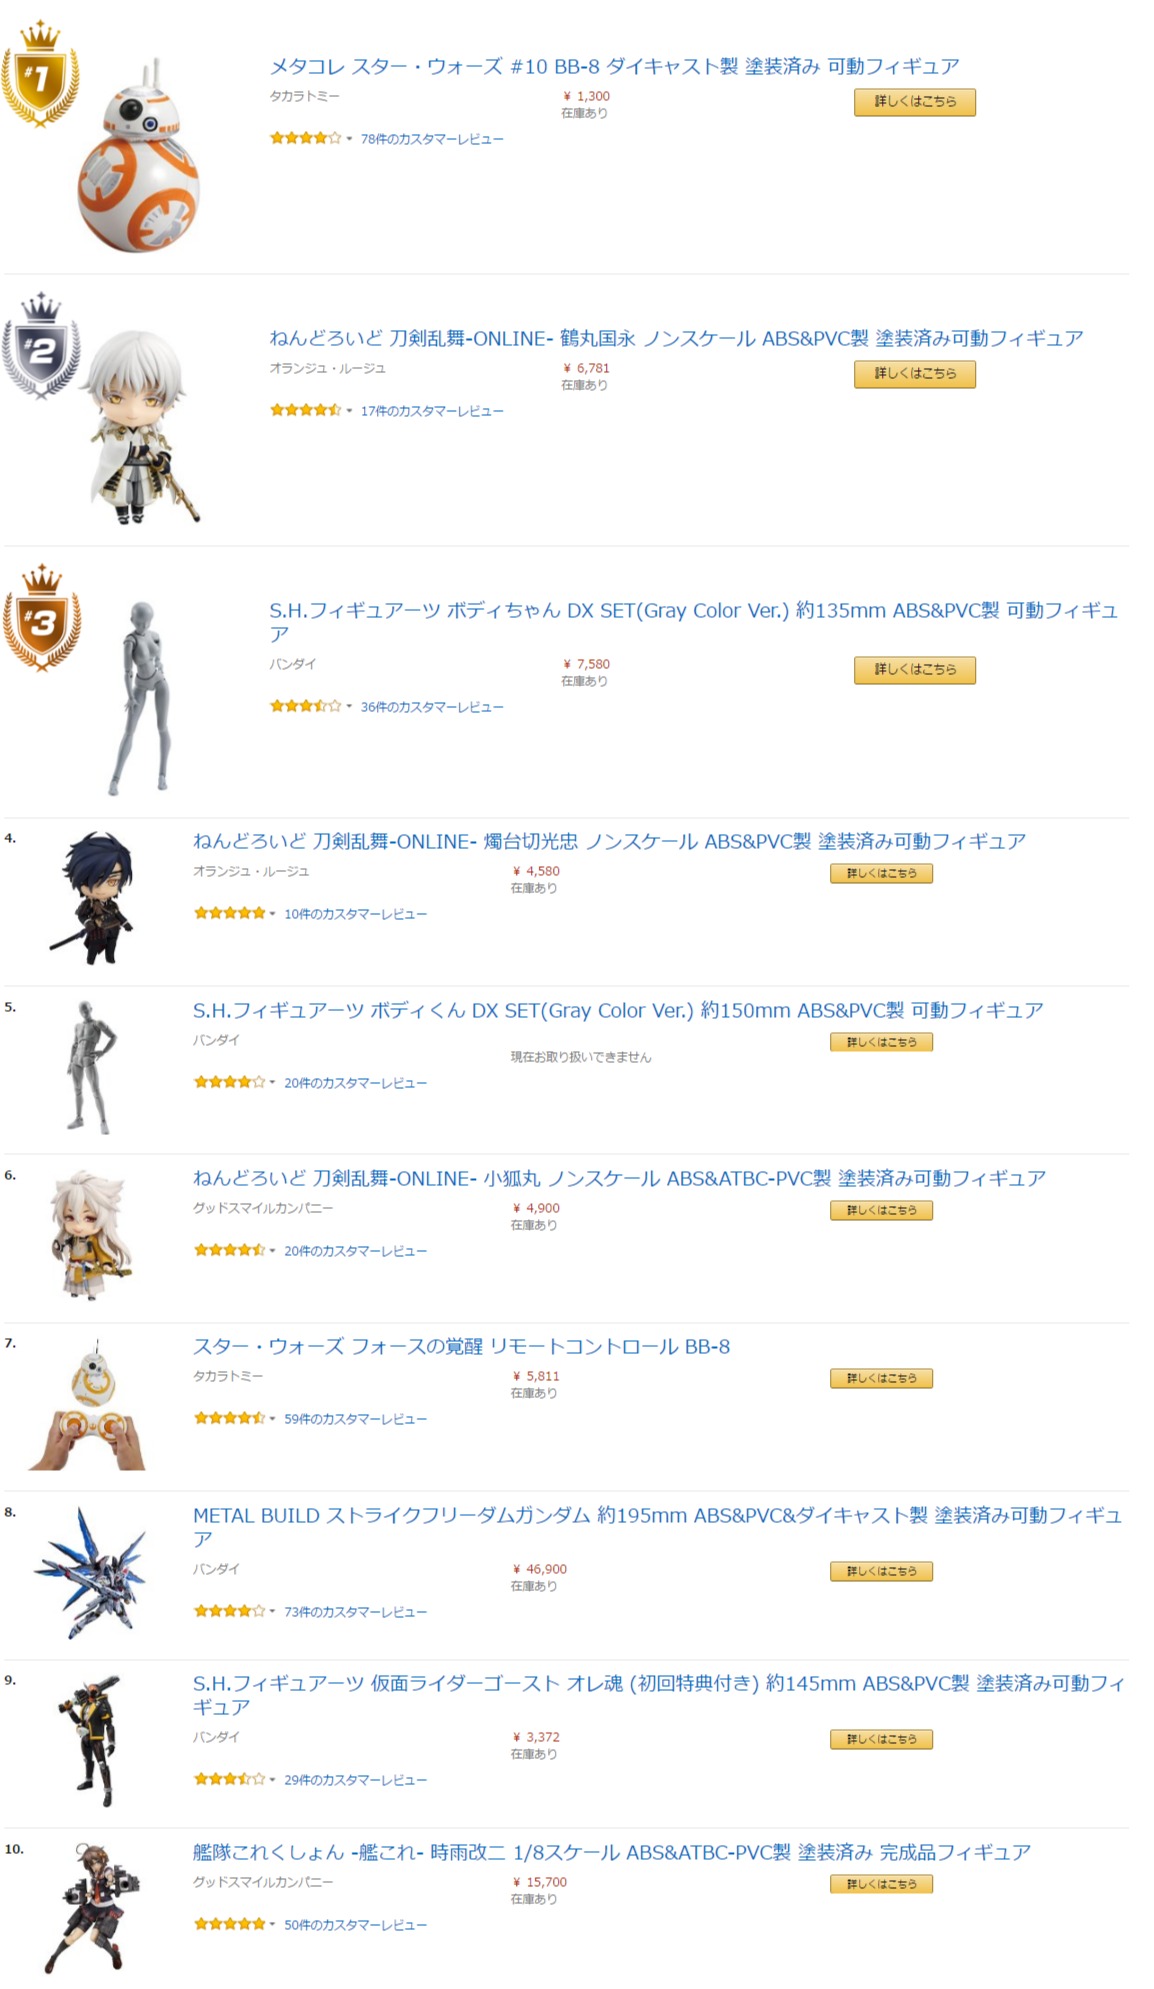The height and width of the screenshot is (1989, 1154).
Task: Click the ¥ 46,900 price link
Action: pos(539,1569)
